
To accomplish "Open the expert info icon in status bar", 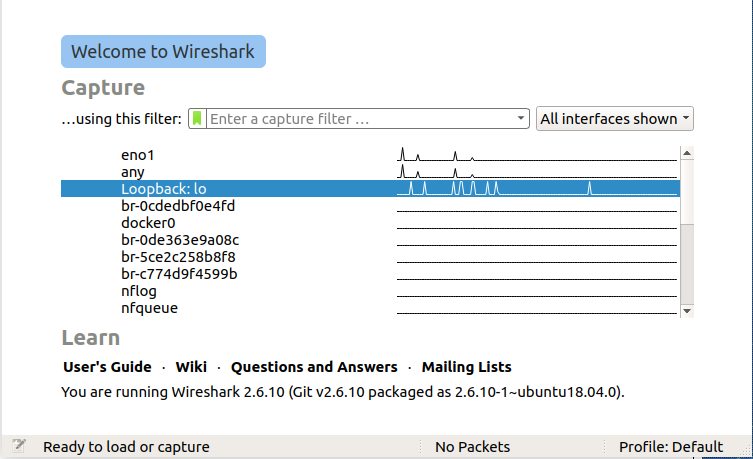I will 19,446.
